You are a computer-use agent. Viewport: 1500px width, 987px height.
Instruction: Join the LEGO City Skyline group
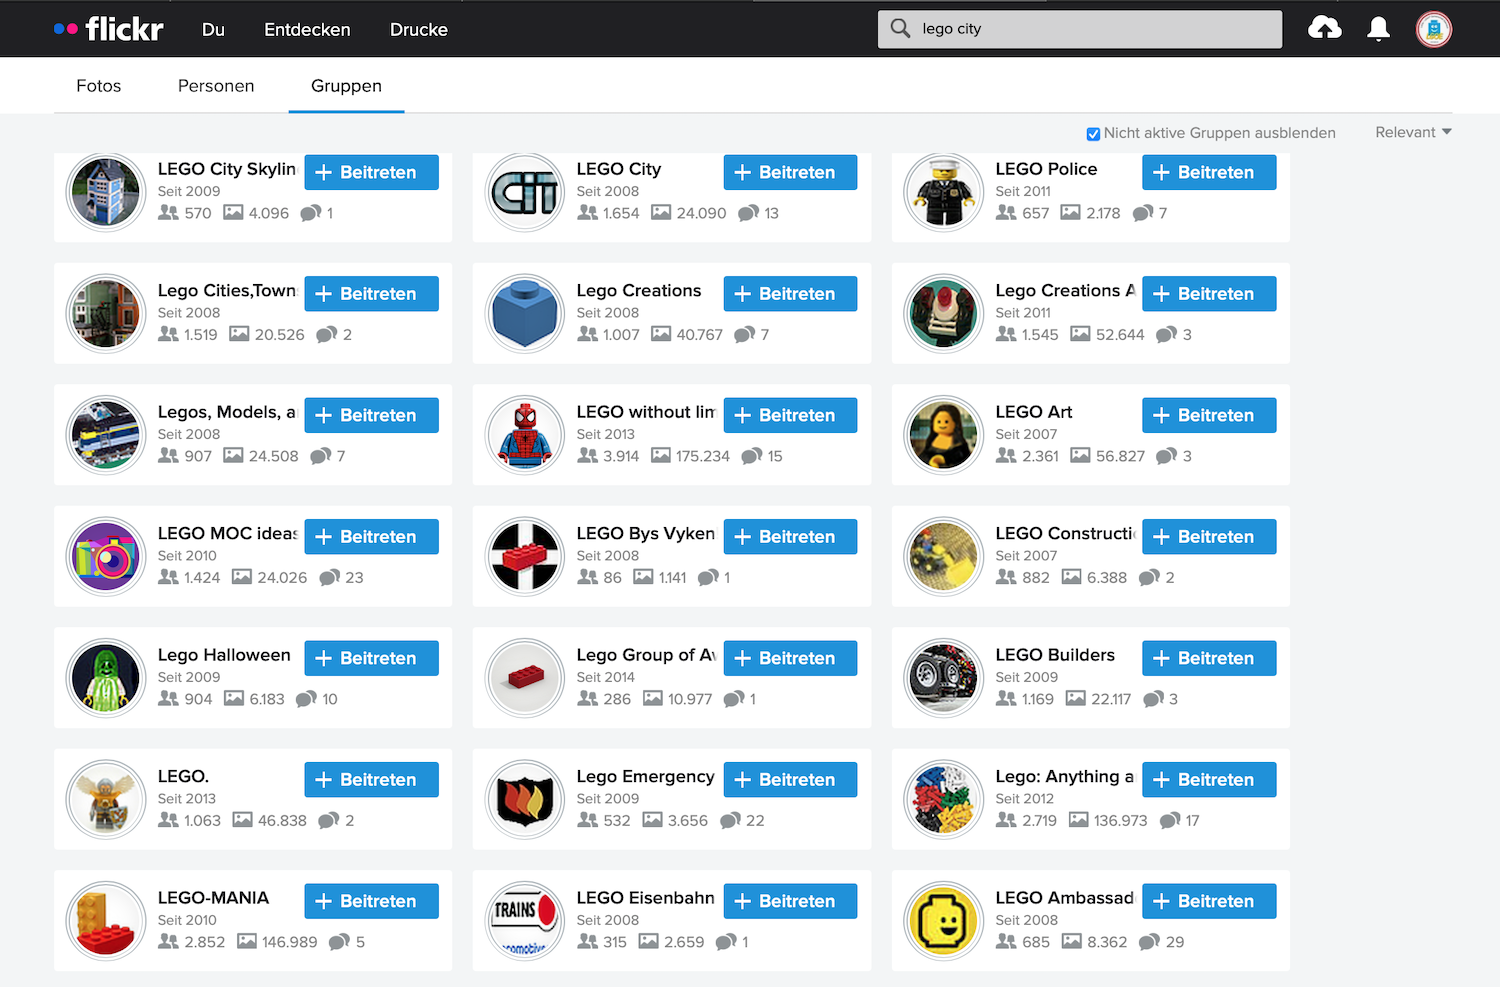coord(372,172)
